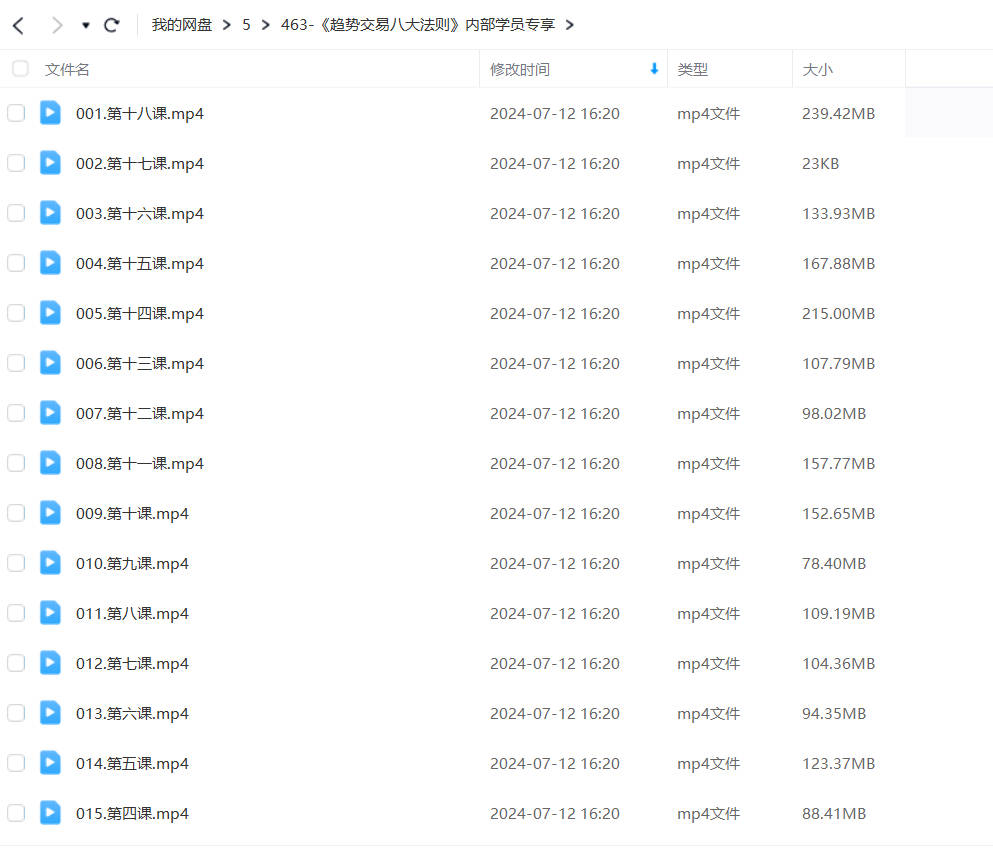The width and height of the screenshot is (993, 866).
Task: Click size value 239.42MB
Action: point(838,114)
